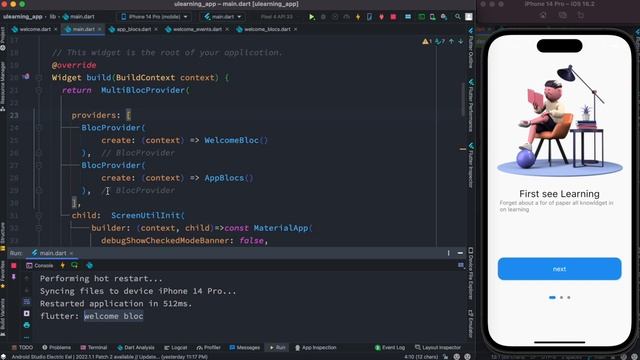Click the profile icon in the top toolbar

(x=347, y=17)
